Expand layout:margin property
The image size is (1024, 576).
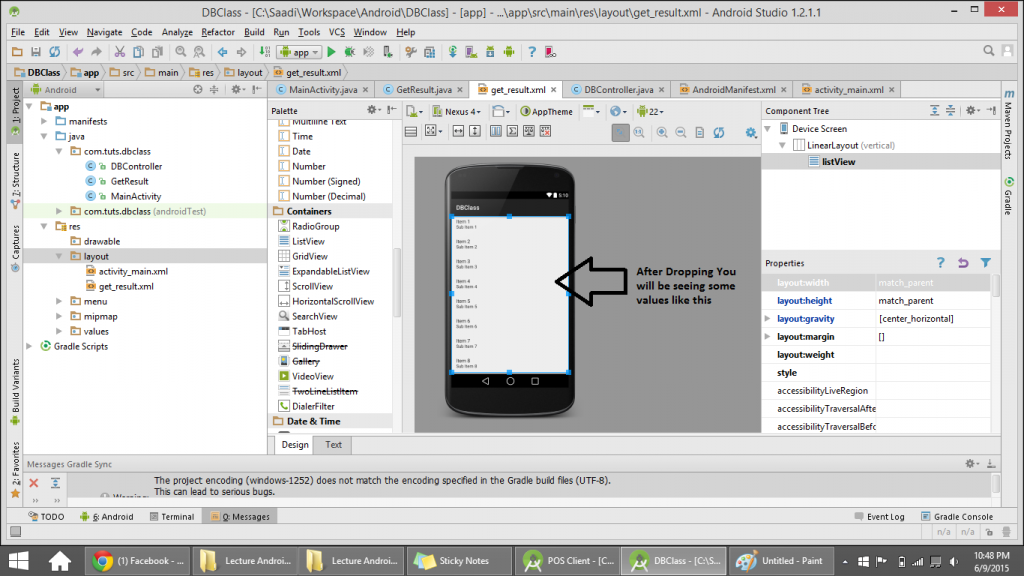click(768, 337)
